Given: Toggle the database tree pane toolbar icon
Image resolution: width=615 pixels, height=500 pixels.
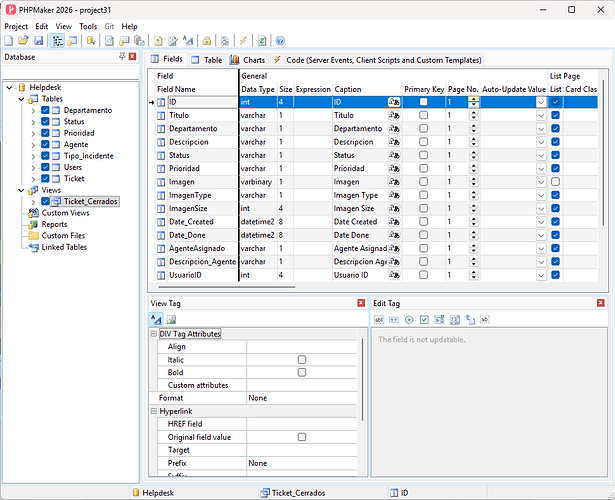Looking at the screenshot, I should [58, 40].
